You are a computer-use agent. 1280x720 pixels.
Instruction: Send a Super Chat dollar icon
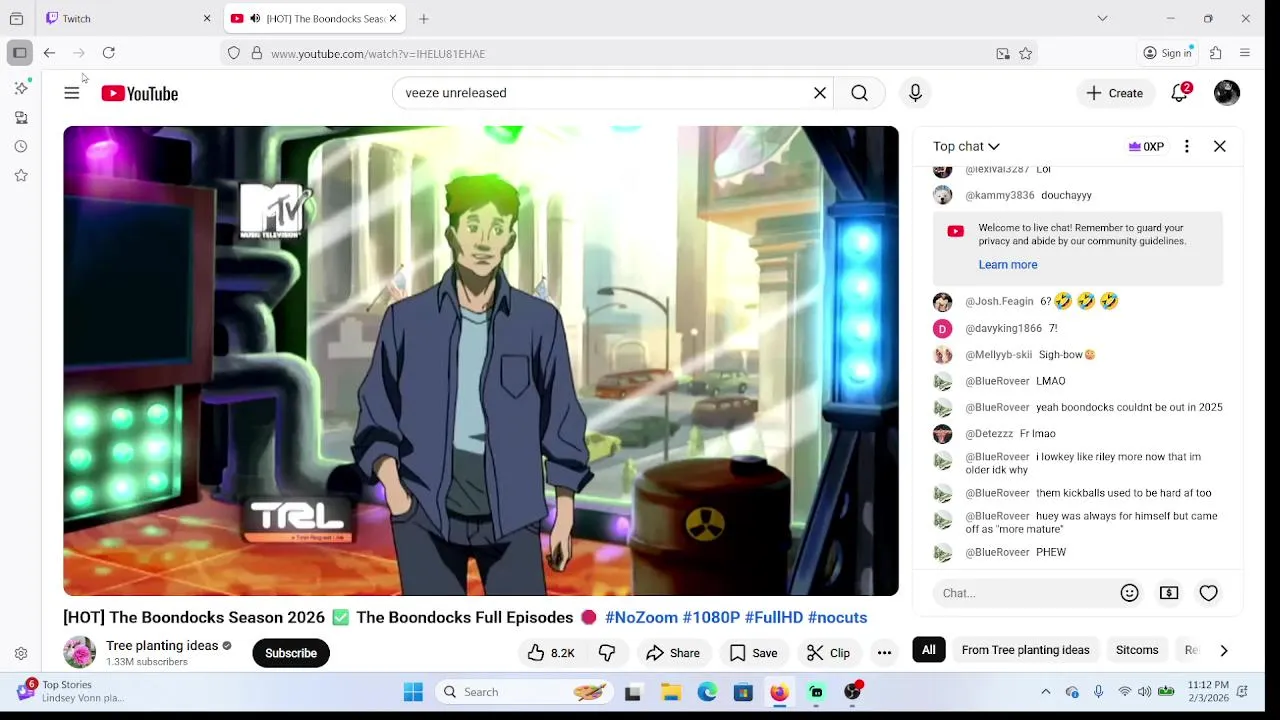coord(1169,593)
